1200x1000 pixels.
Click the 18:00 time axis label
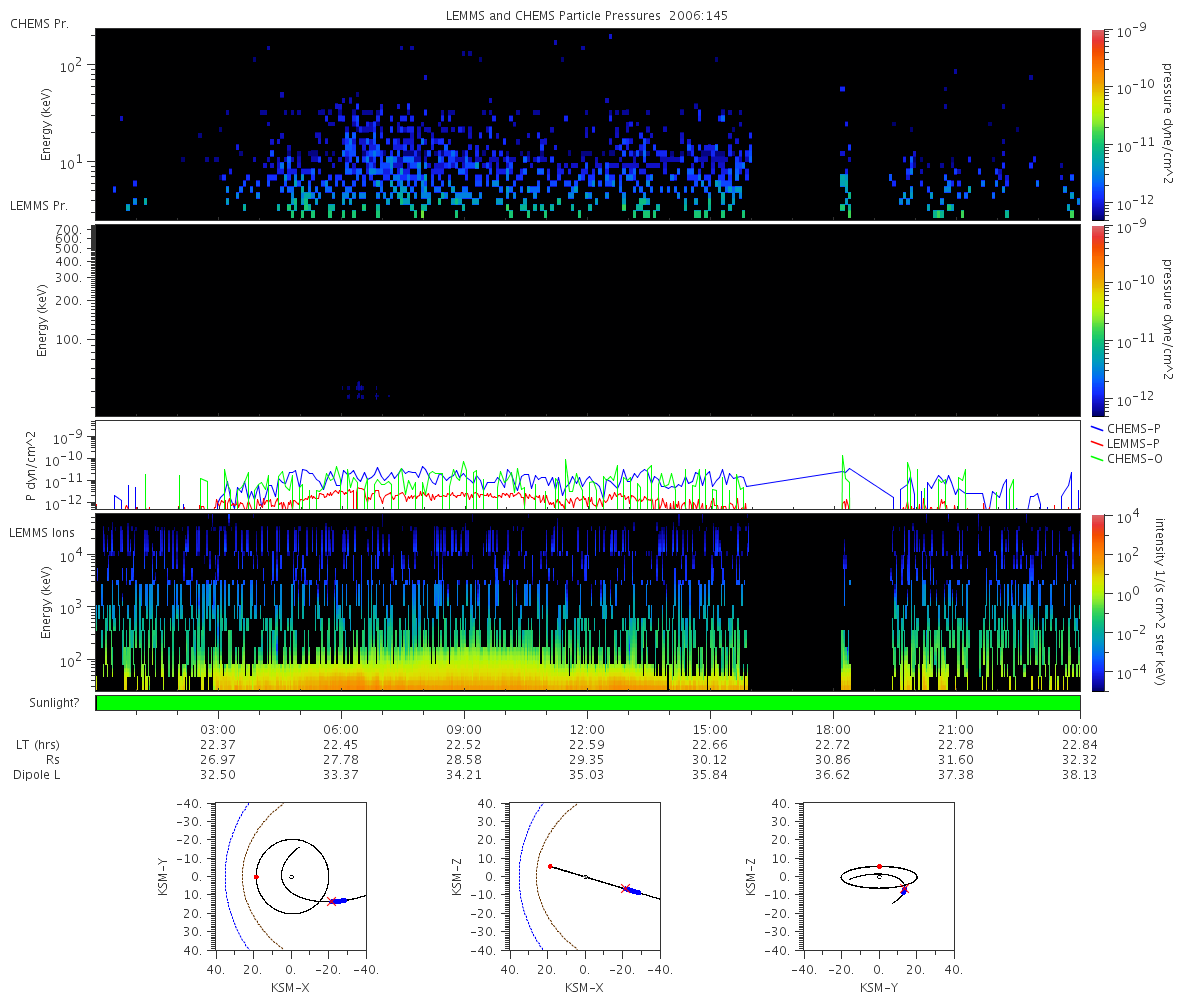point(833,729)
